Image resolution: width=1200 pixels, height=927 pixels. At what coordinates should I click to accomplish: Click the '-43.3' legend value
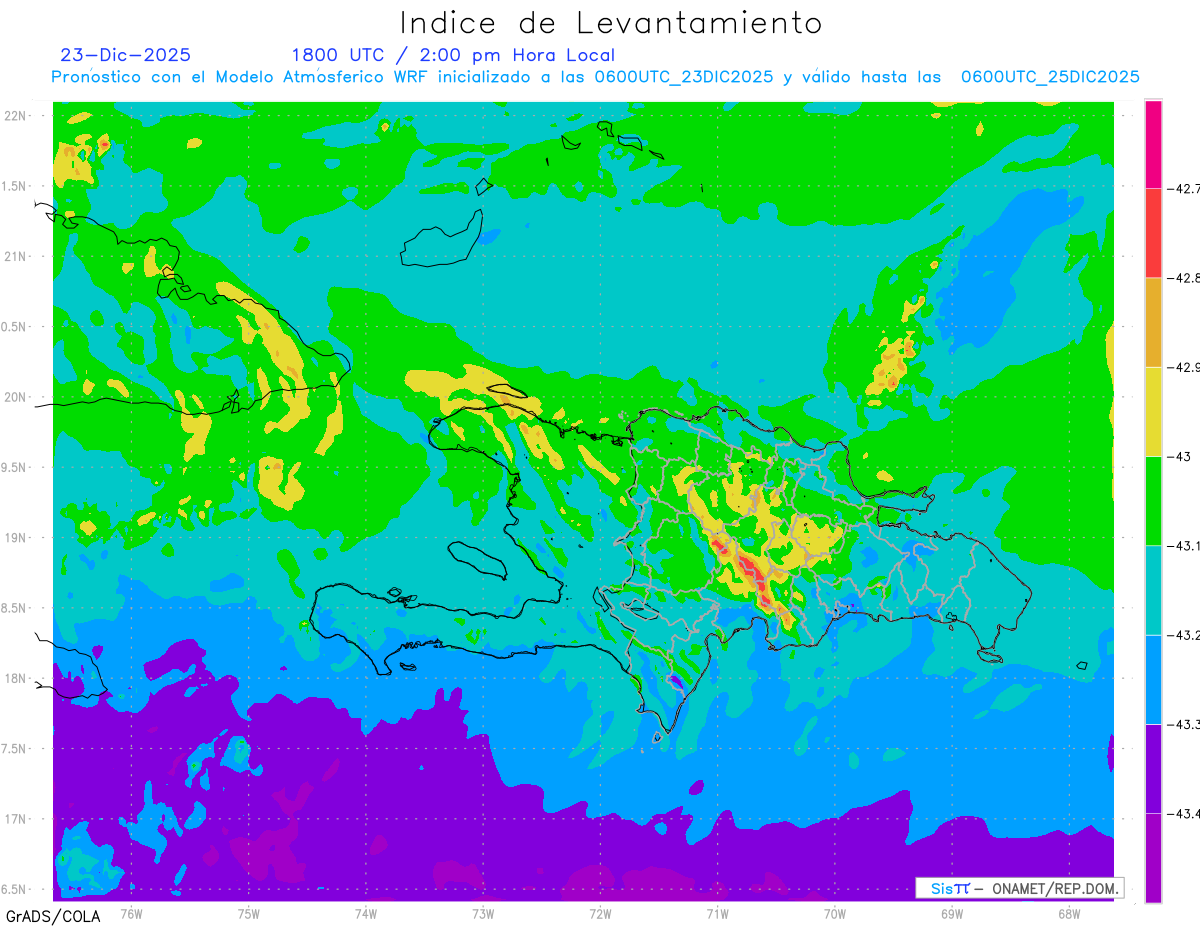coord(1182,724)
